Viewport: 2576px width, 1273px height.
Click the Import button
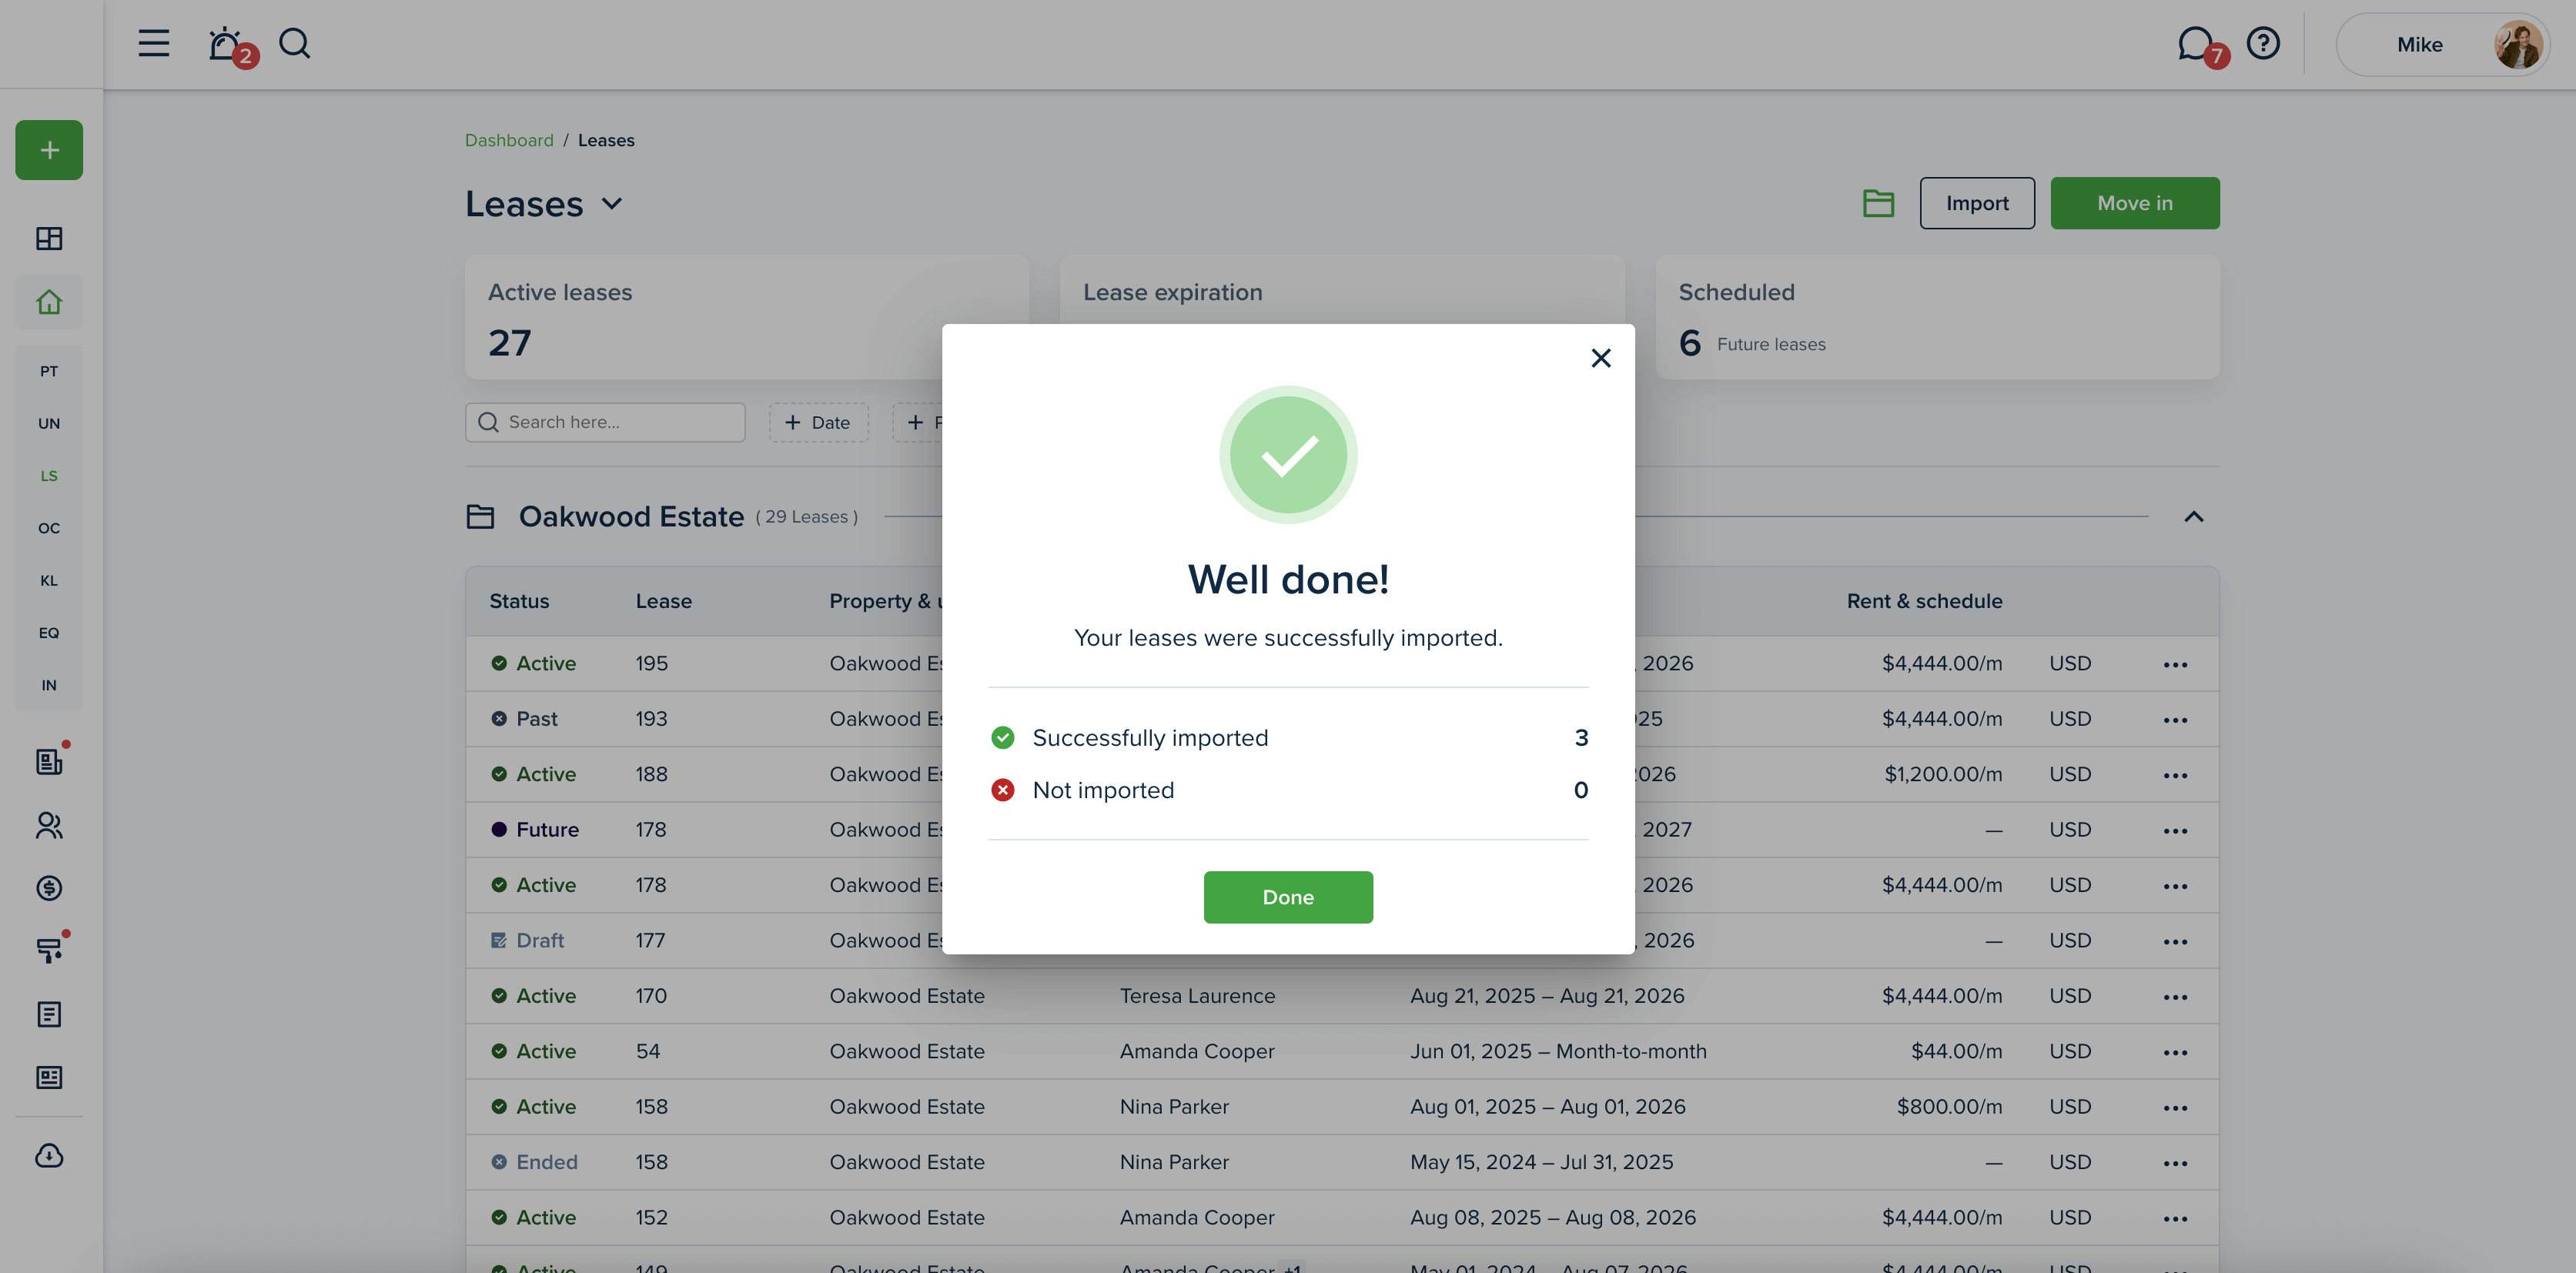pos(1976,203)
